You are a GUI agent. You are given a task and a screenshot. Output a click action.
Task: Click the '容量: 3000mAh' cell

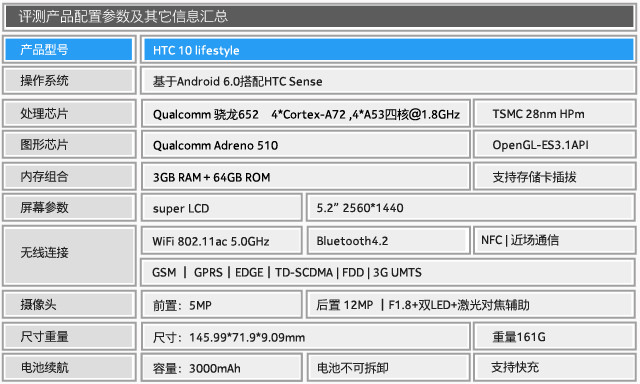(x=222, y=368)
